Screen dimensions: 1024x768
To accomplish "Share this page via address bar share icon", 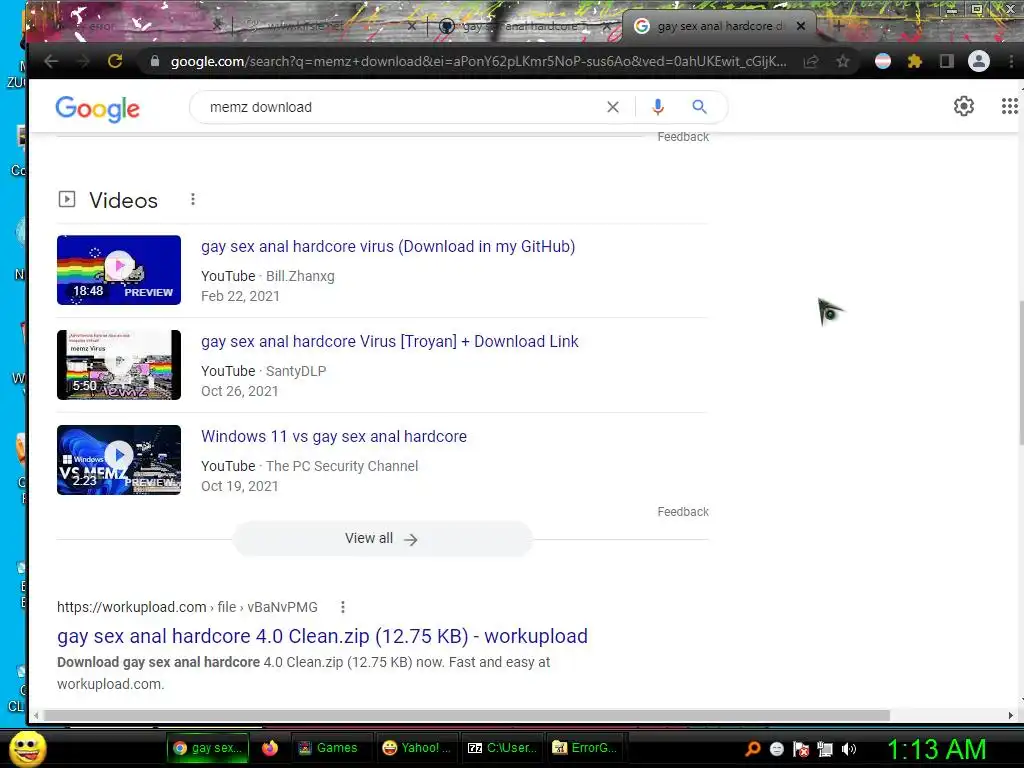I will 811,61.
